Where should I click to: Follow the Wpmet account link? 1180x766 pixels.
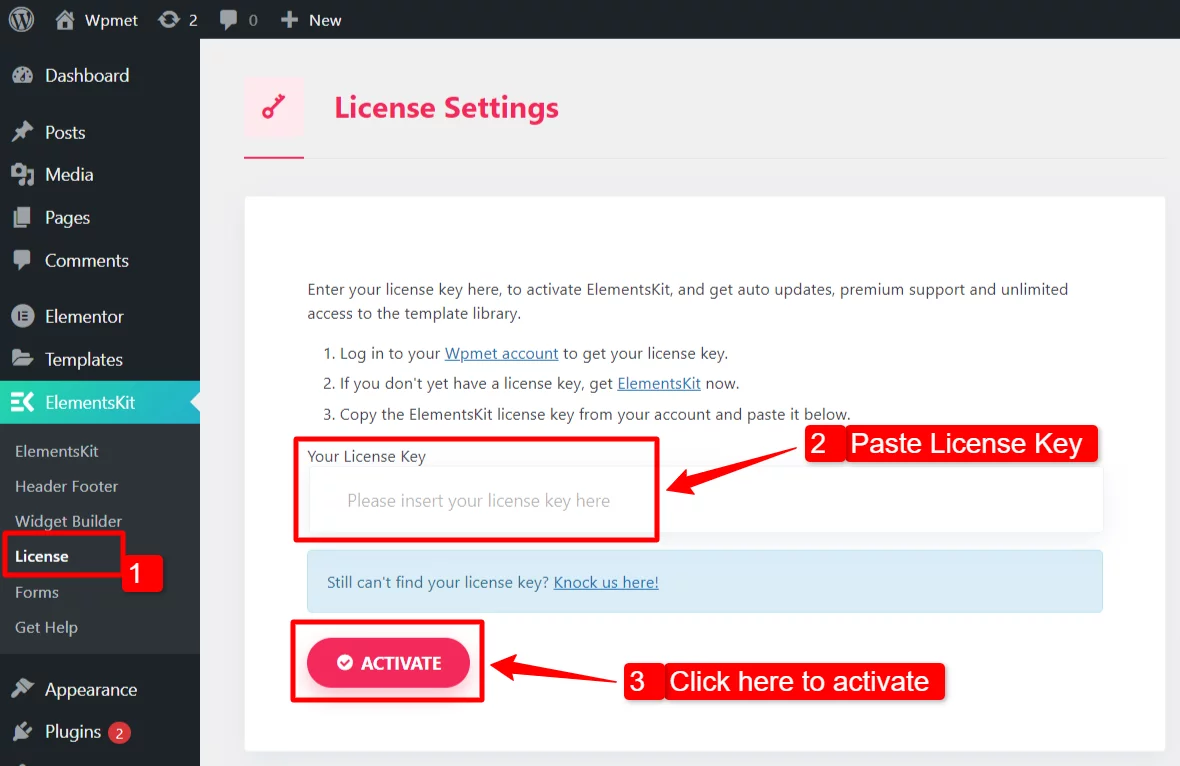pyautogui.click(x=501, y=354)
